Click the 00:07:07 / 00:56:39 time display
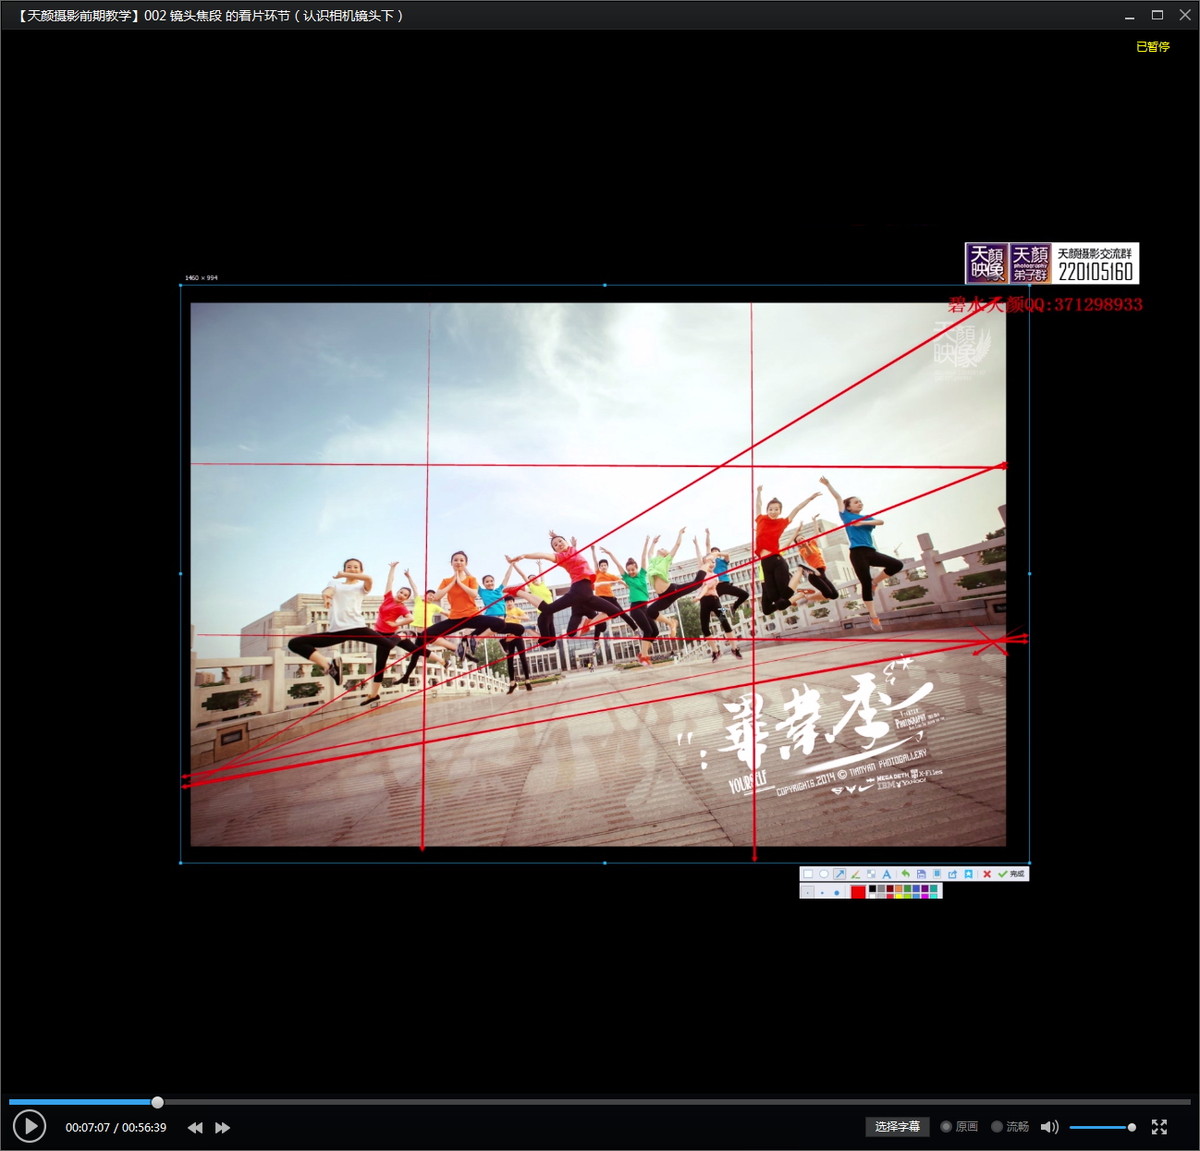The width and height of the screenshot is (1200, 1151). (x=116, y=1127)
